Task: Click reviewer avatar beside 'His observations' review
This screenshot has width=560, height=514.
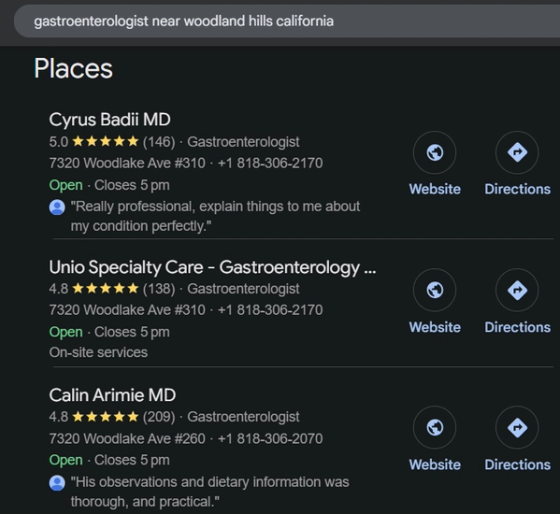Action: [57, 483]
